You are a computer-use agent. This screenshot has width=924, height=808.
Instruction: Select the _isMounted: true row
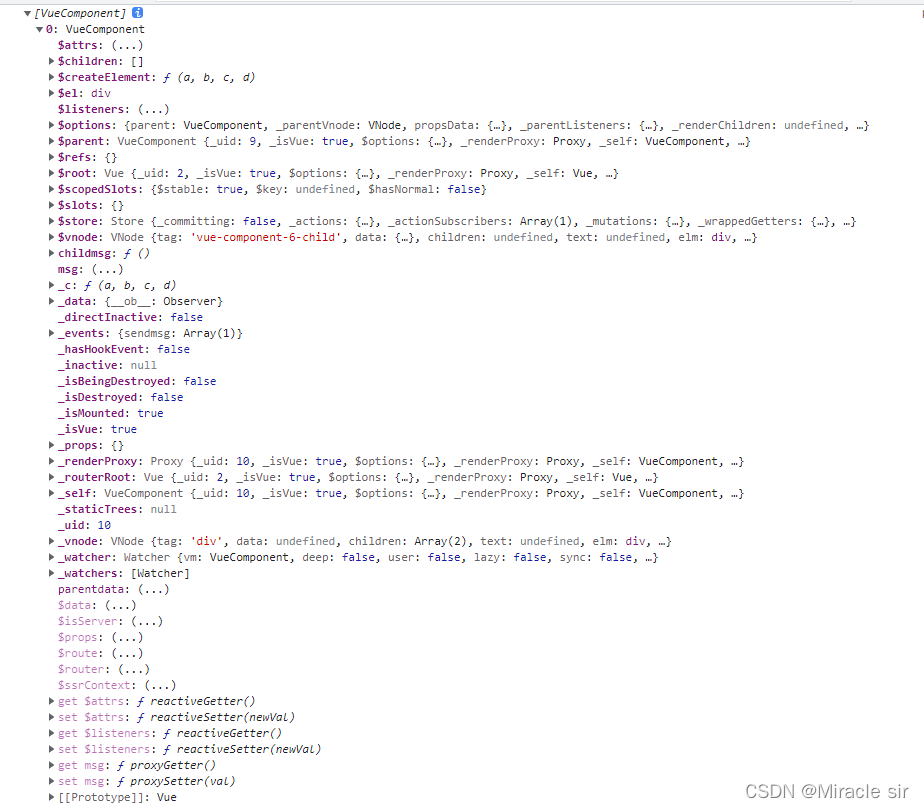(x=110, y=413)
